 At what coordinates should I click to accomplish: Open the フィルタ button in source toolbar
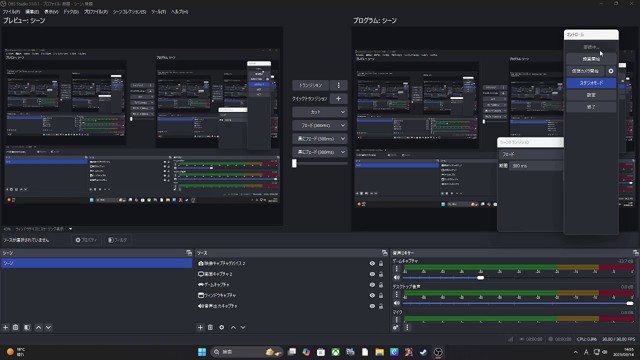click(x=118, y=240)
